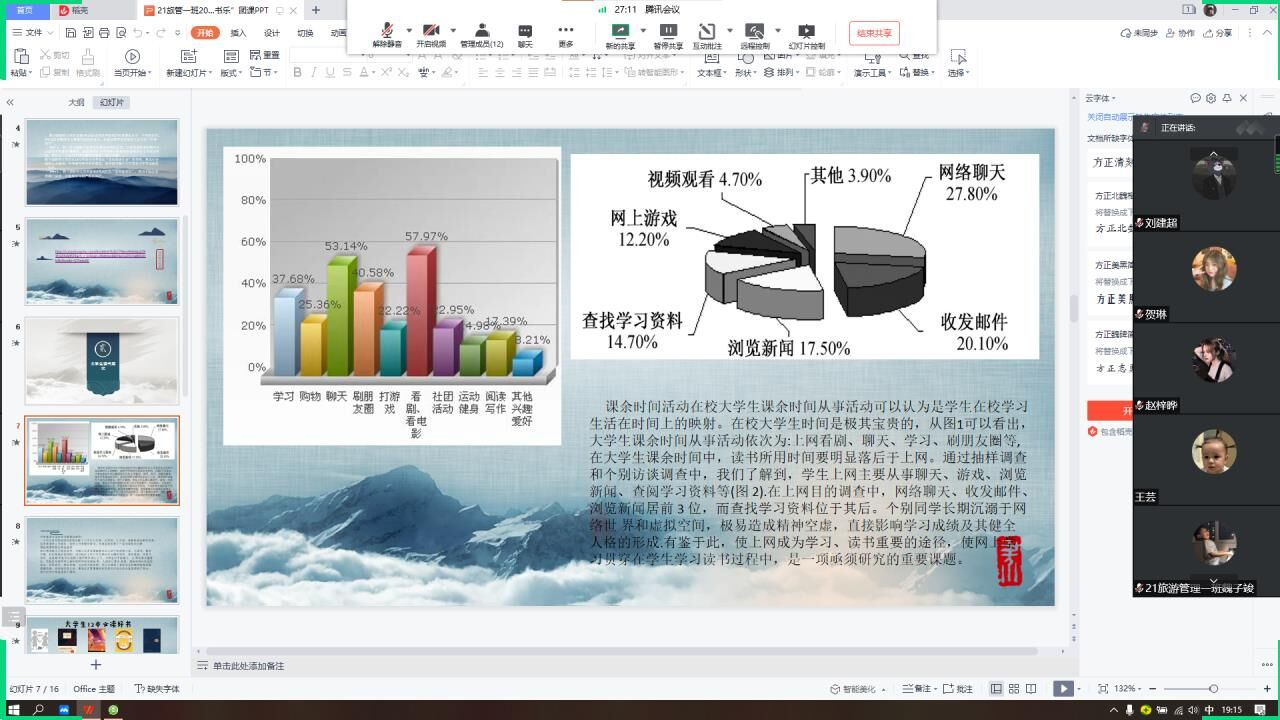The image size is (1280, 720).
Task: Select slide 5 thumbnail in slide panel
Action: pos(102,262)
